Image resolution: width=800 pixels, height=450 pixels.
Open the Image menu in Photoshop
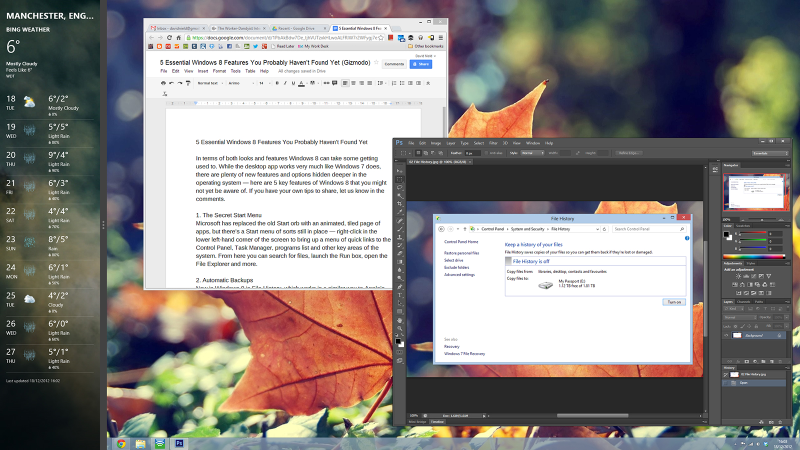pos(436,143)
